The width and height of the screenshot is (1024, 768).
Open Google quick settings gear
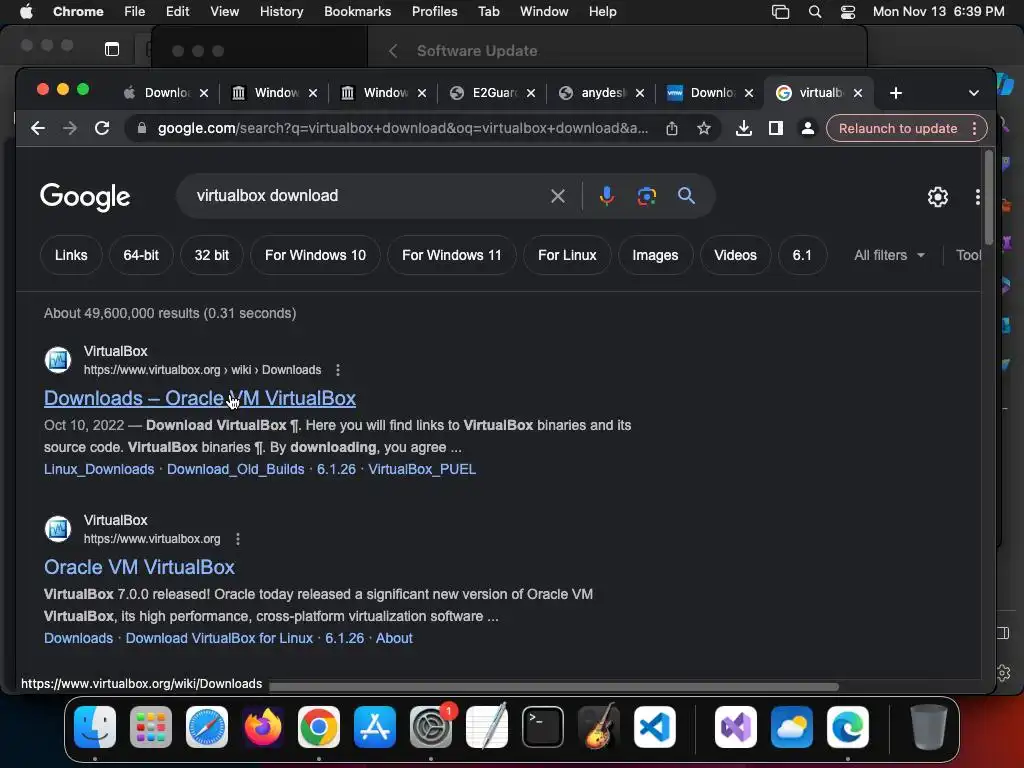pyautogui.click(x=937, y=197)
